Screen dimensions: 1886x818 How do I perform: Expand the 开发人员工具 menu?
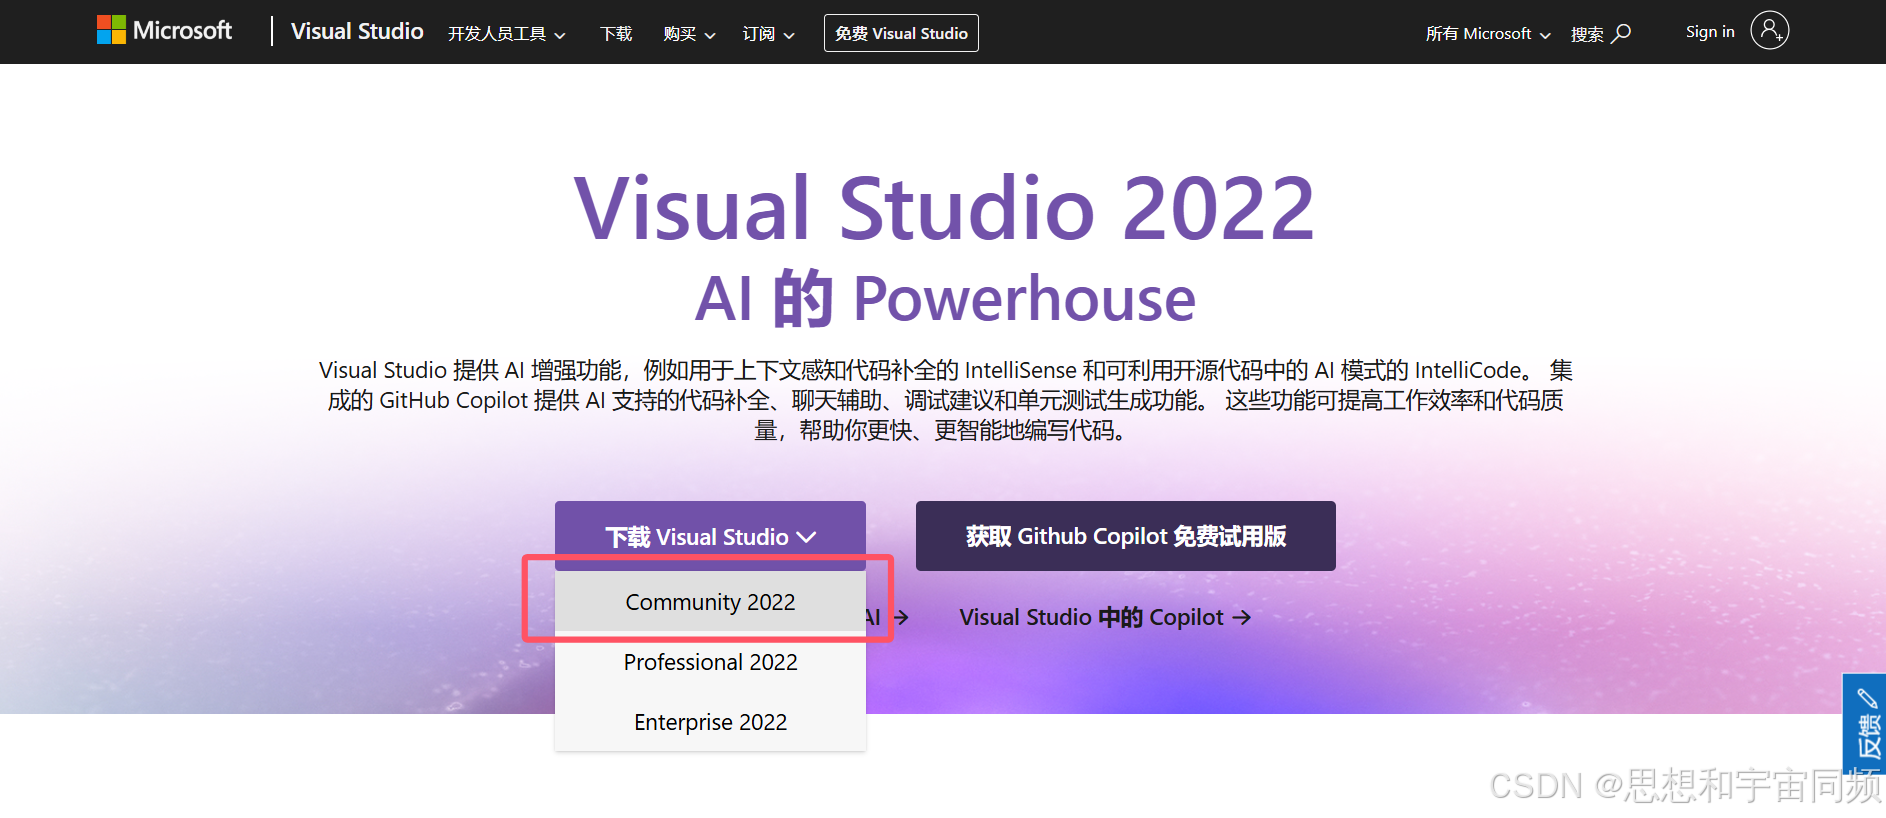[x=507, y=34]
